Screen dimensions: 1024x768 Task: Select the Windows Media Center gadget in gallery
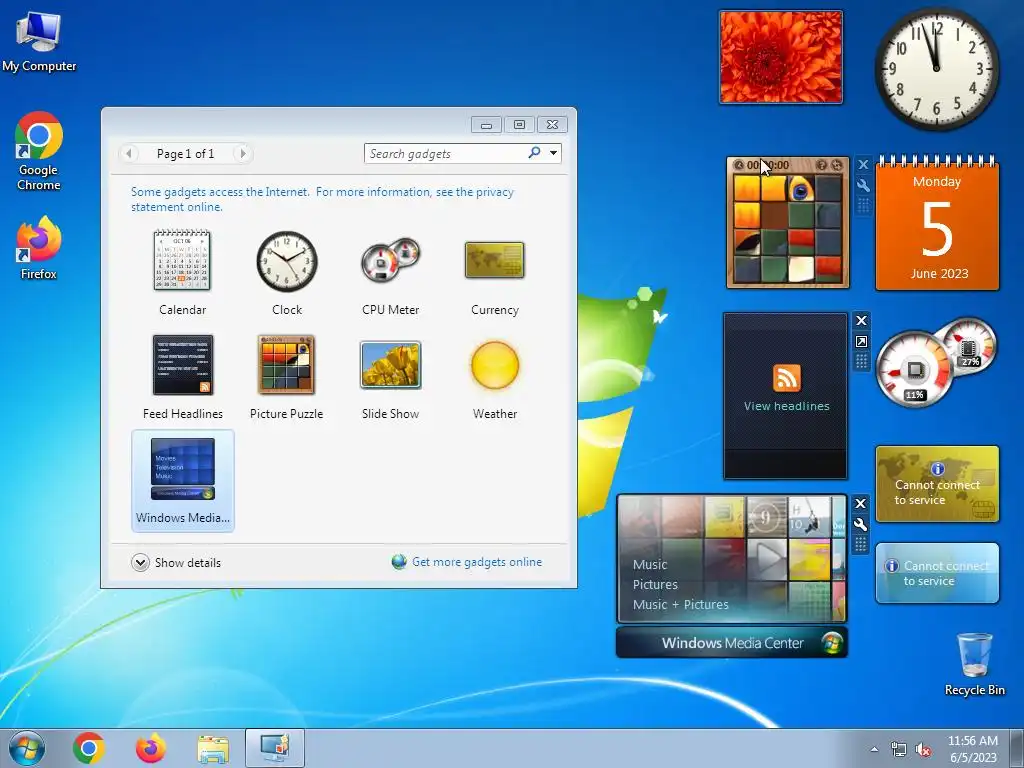(182, 481)
